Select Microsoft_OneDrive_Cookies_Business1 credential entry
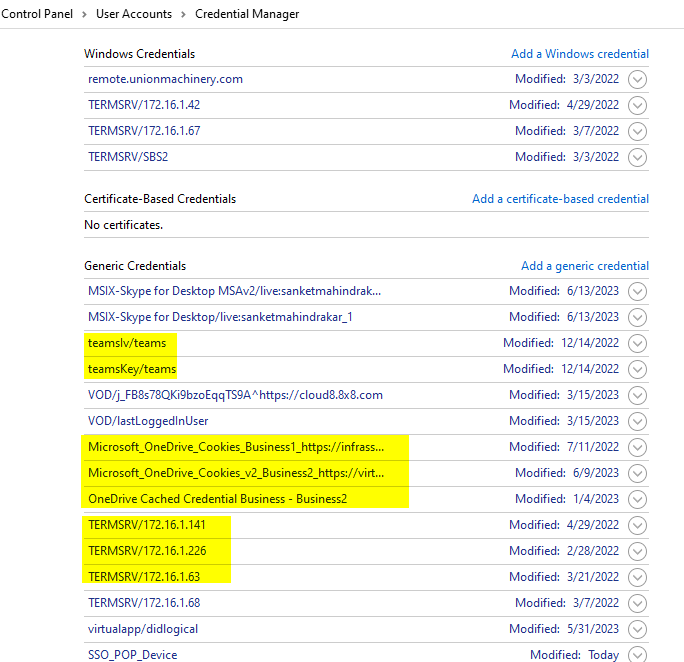 [236, 447]
